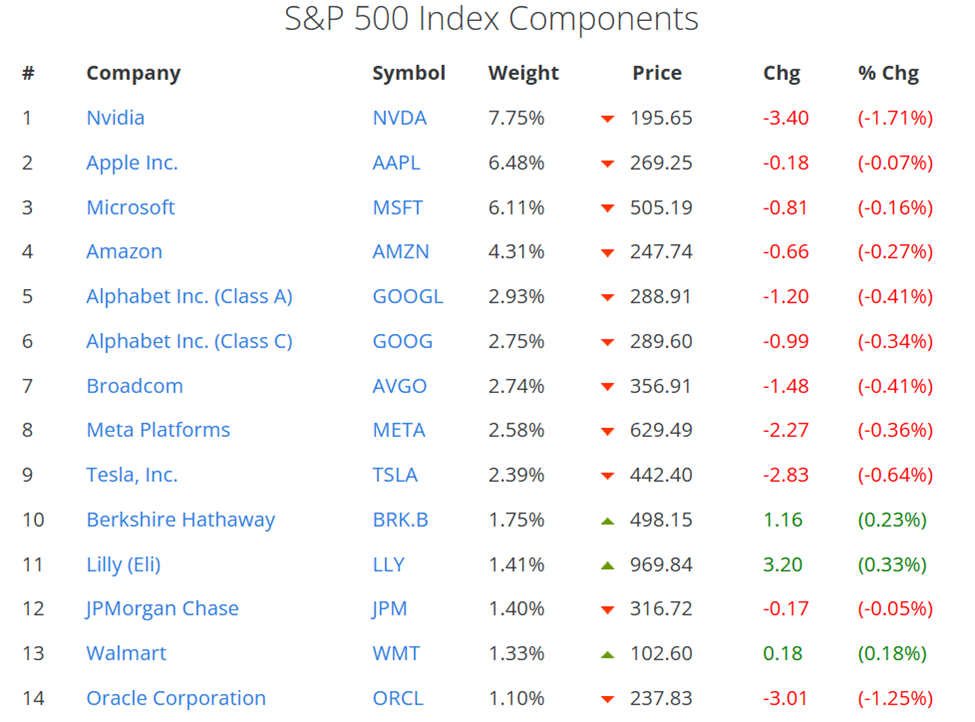Click the Weight column header

click(523, 73)
